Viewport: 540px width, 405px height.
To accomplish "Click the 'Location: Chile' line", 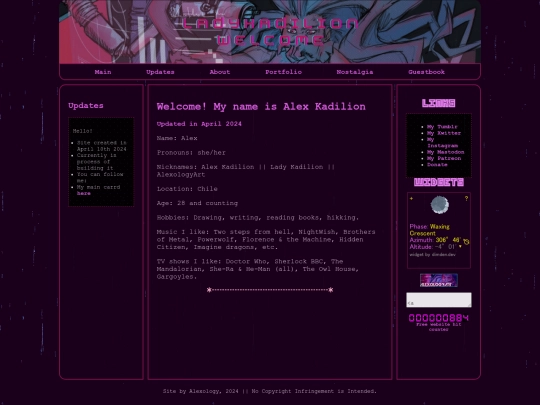I will 187,189.
